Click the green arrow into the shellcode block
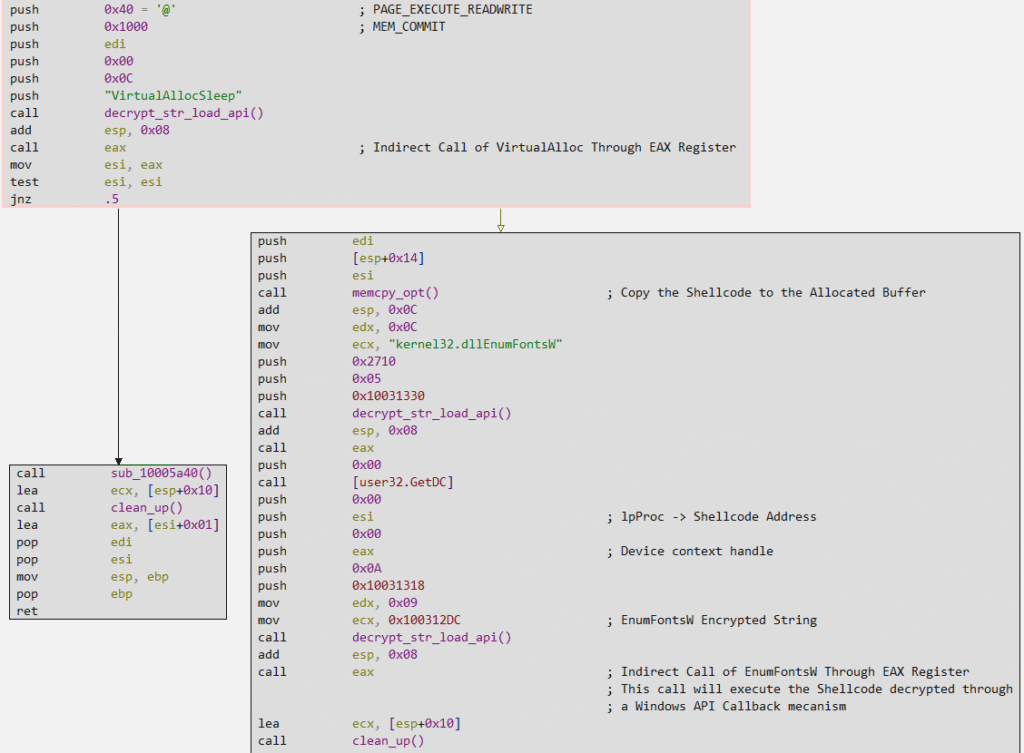1024x753 pixels. [x=500, y=225]
